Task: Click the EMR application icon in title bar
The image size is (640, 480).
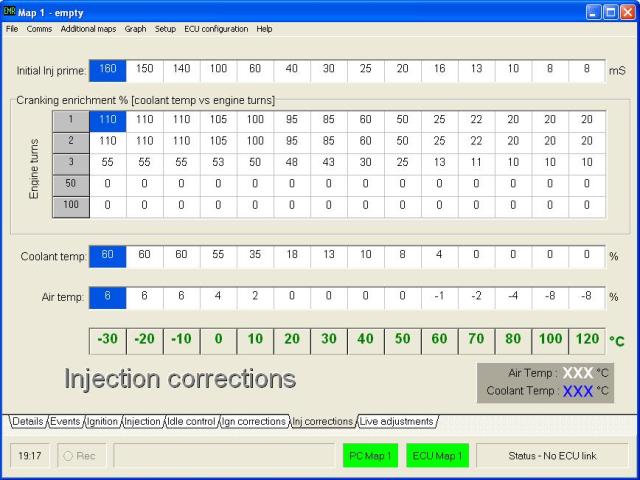Action: [x=10, y=10]
